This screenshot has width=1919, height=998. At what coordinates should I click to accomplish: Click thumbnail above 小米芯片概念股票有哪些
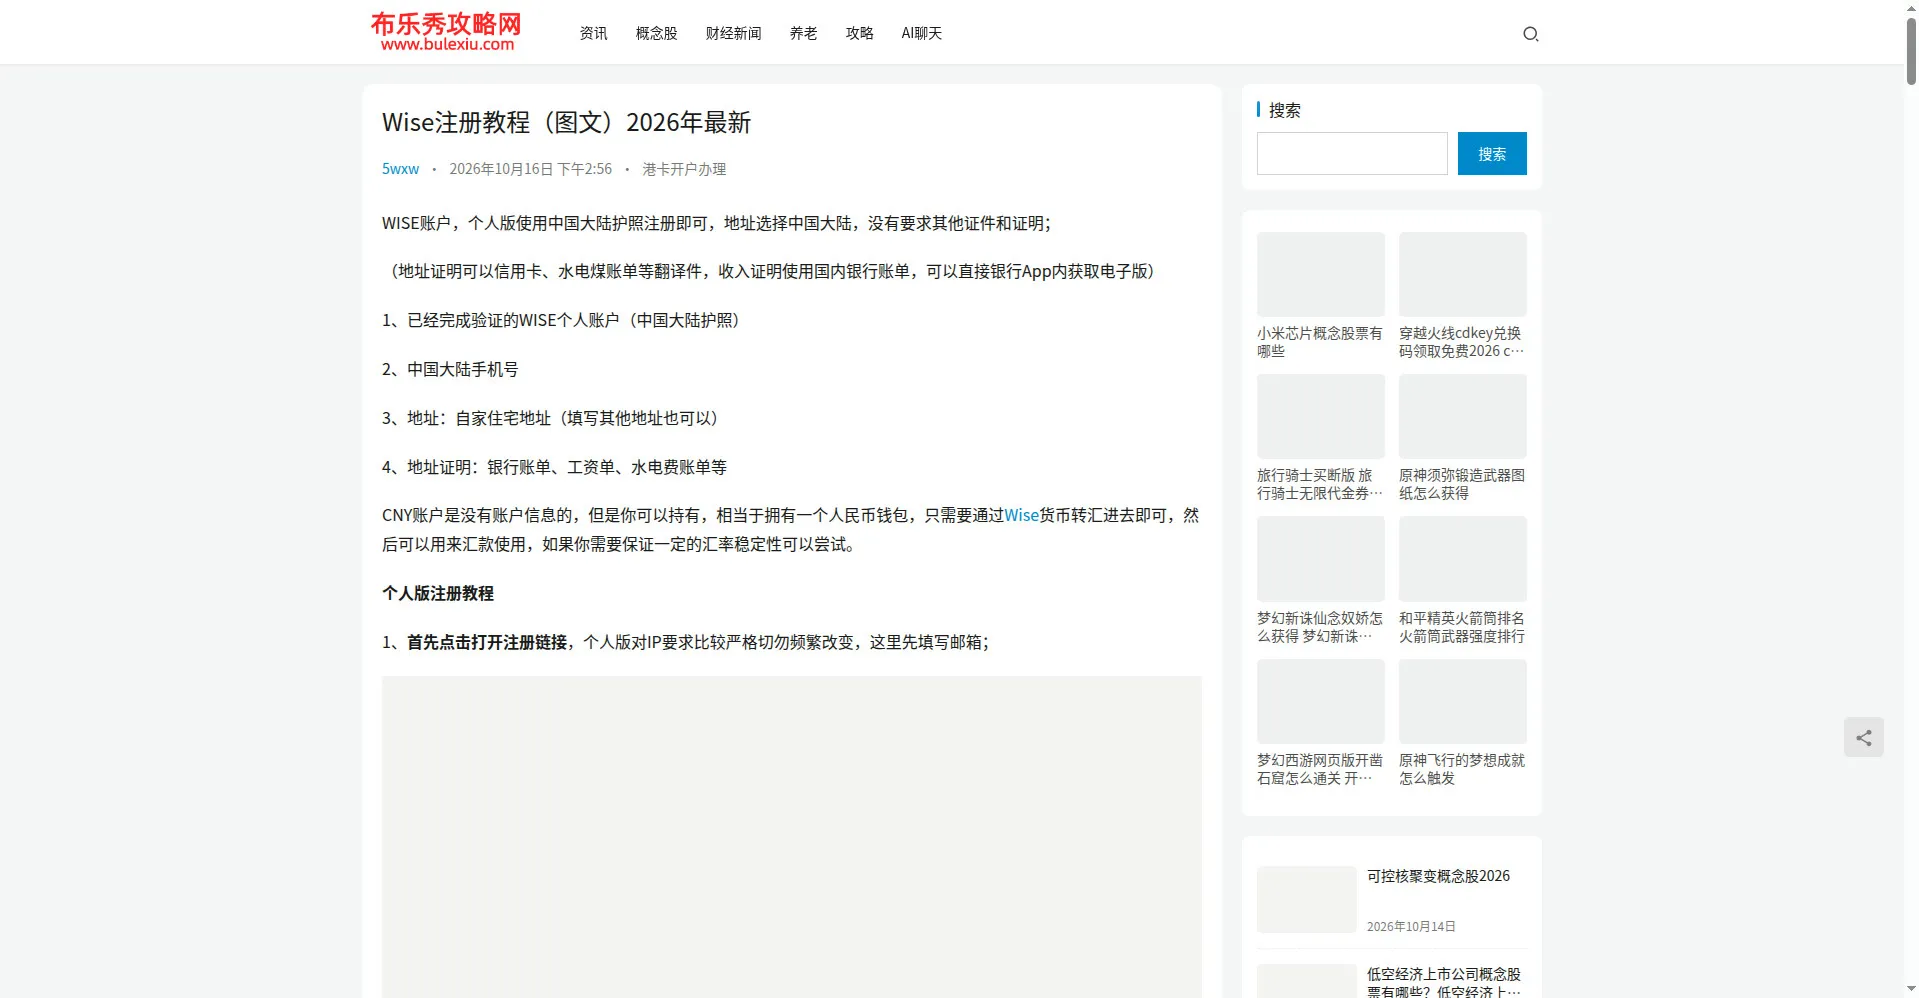1320,274
